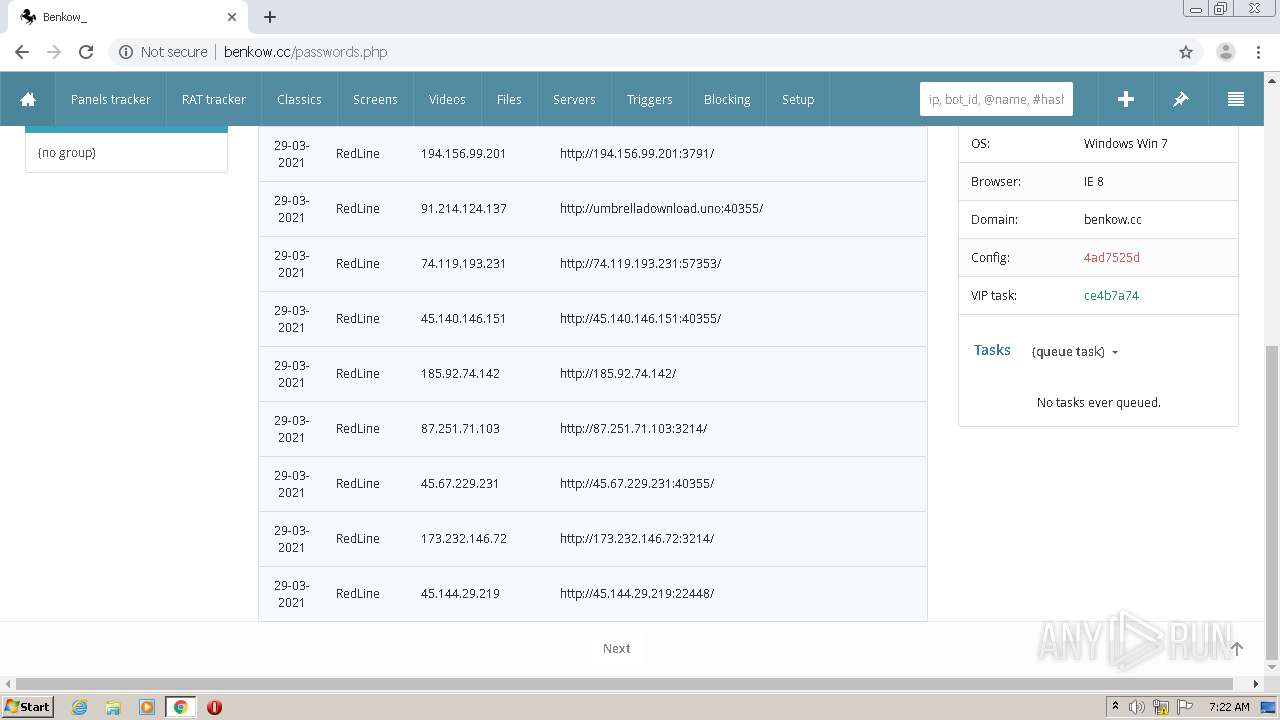View Not secure site info icon
This screenshot has height=720, width=1280.
click(126, 52)
